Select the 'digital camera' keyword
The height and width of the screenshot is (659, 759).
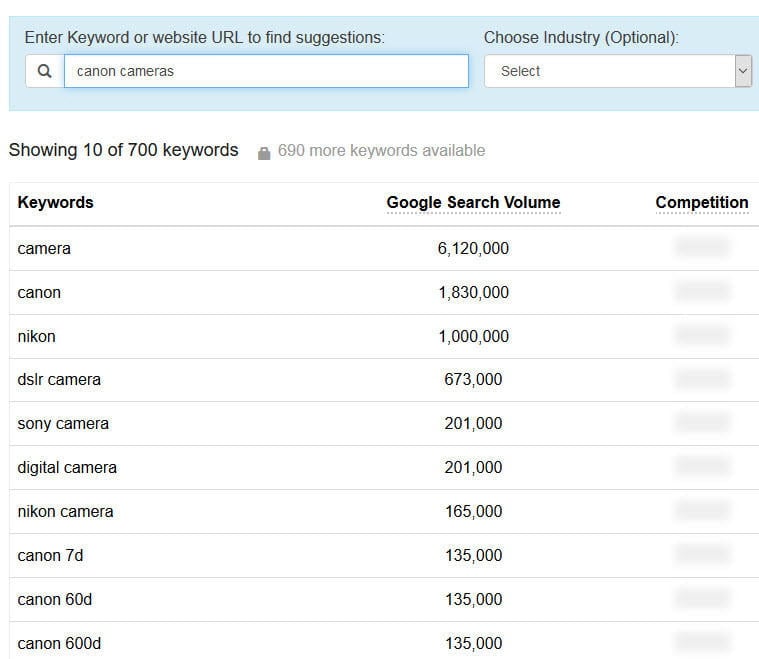click(67, 468)
